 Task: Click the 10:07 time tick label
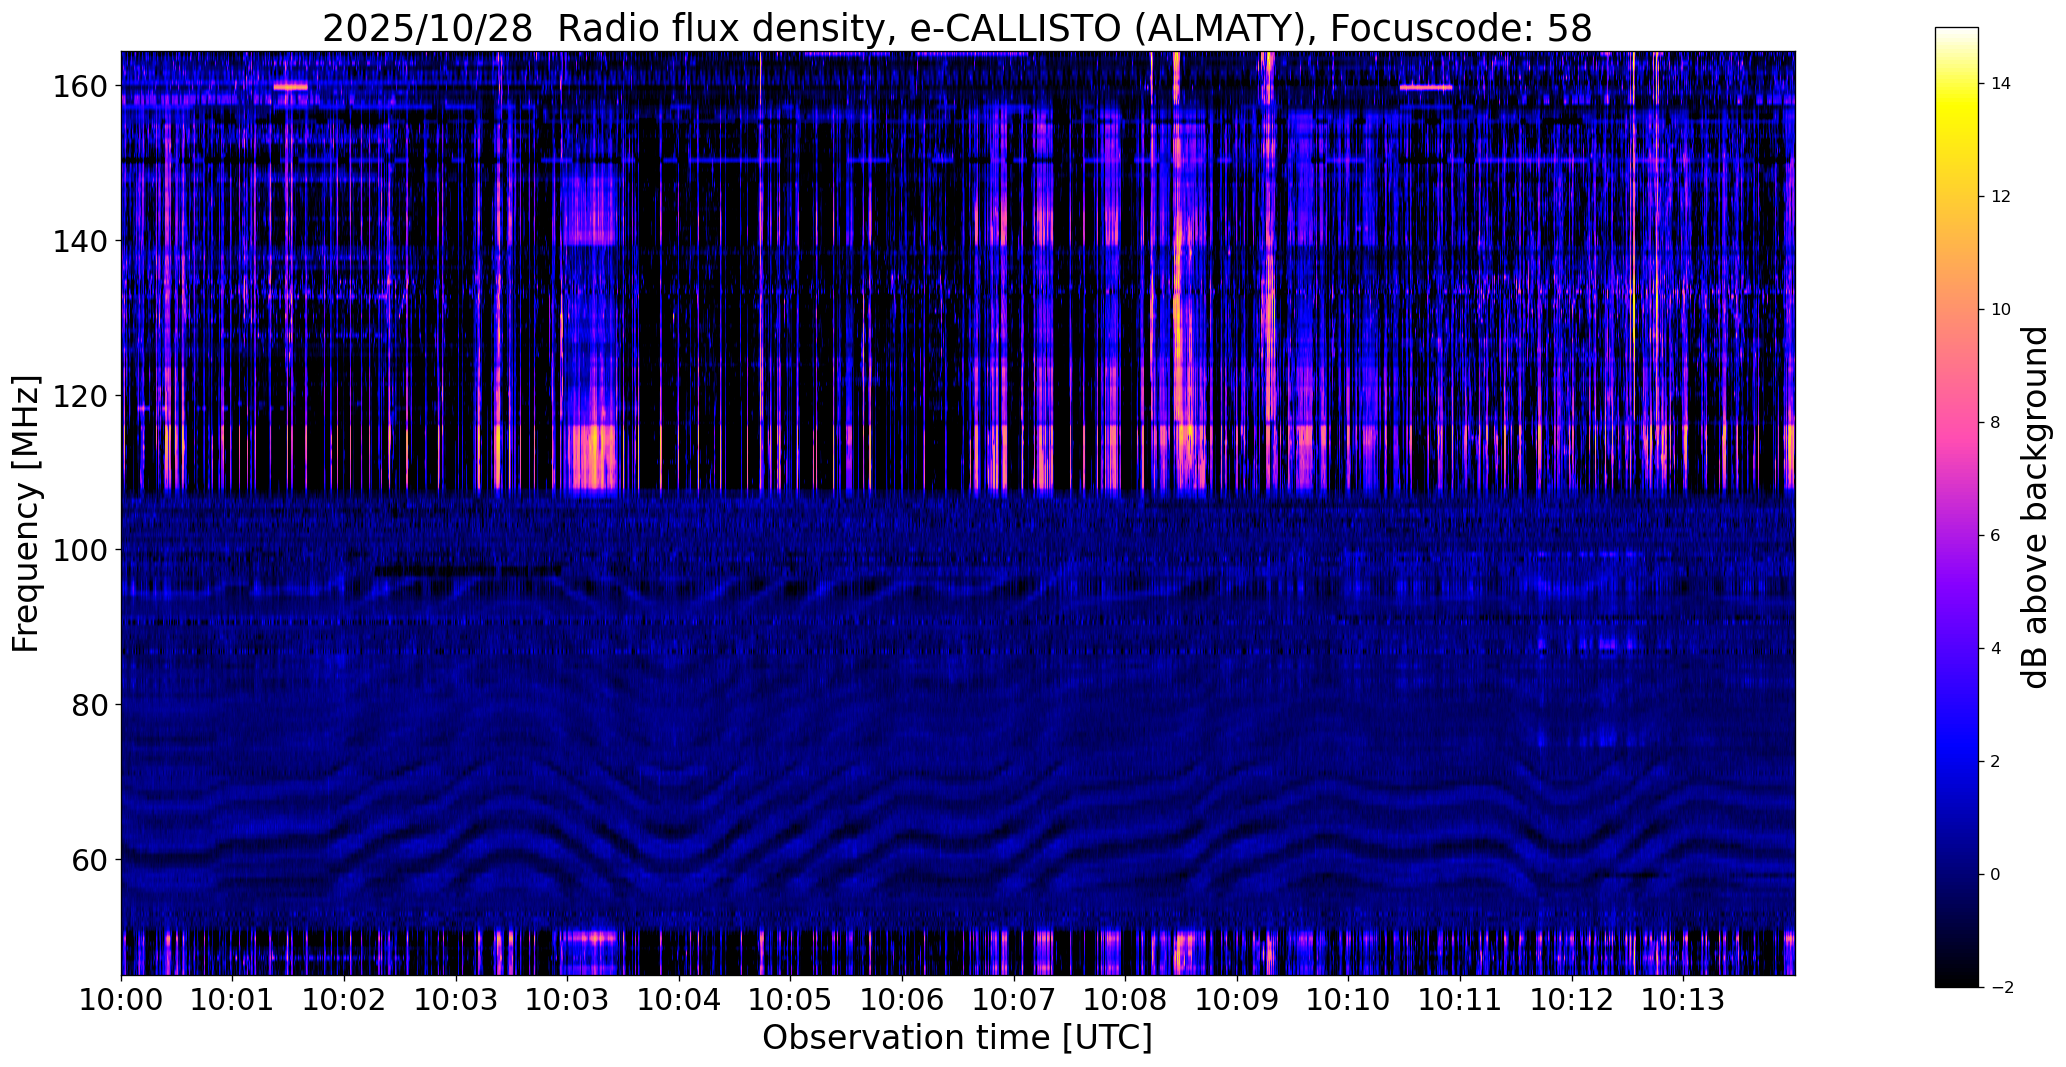click(1014, 999)
